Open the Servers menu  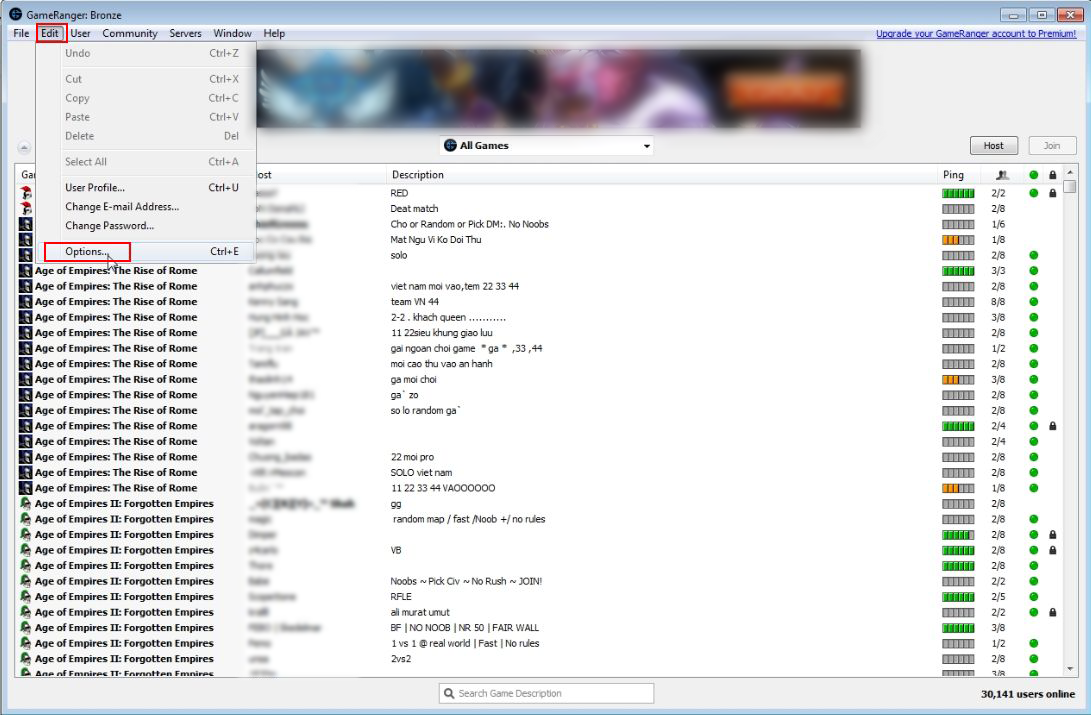tap(185, 33)
